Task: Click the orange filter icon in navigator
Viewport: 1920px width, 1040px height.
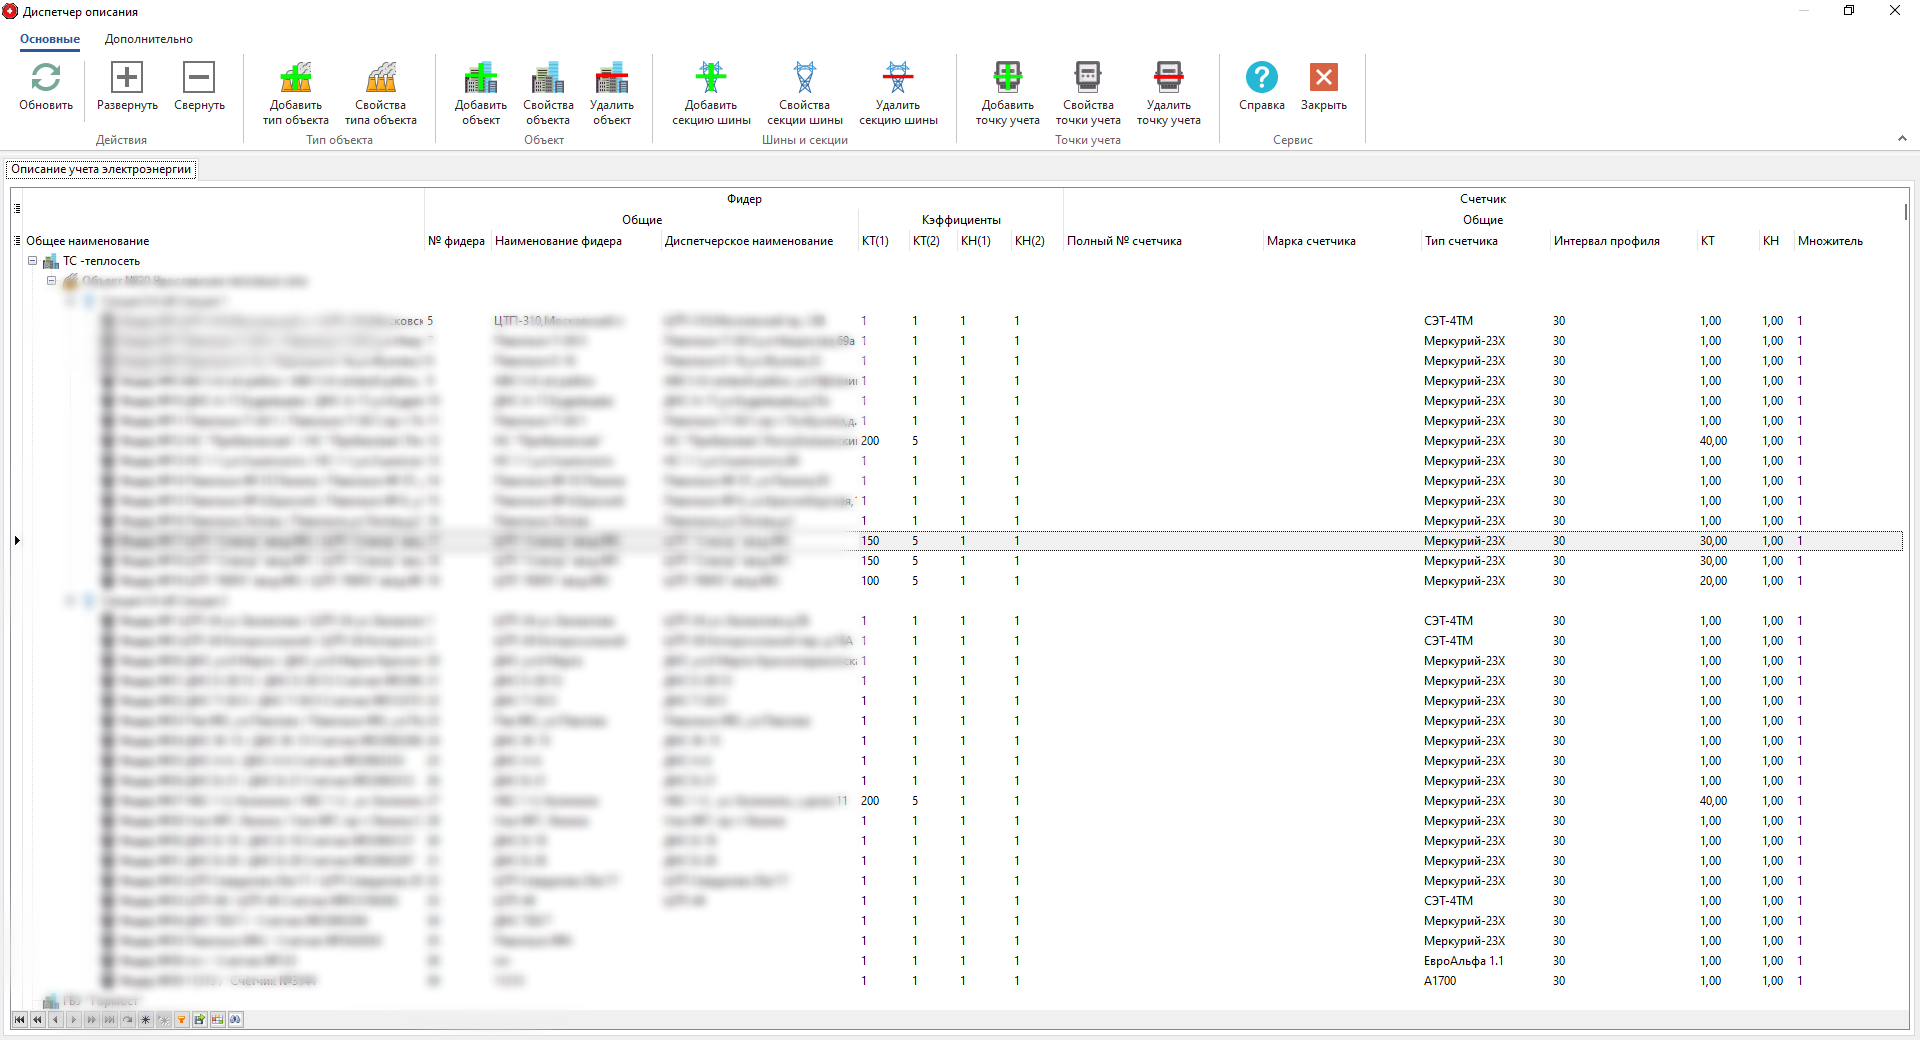Action: coord(181,1020)
